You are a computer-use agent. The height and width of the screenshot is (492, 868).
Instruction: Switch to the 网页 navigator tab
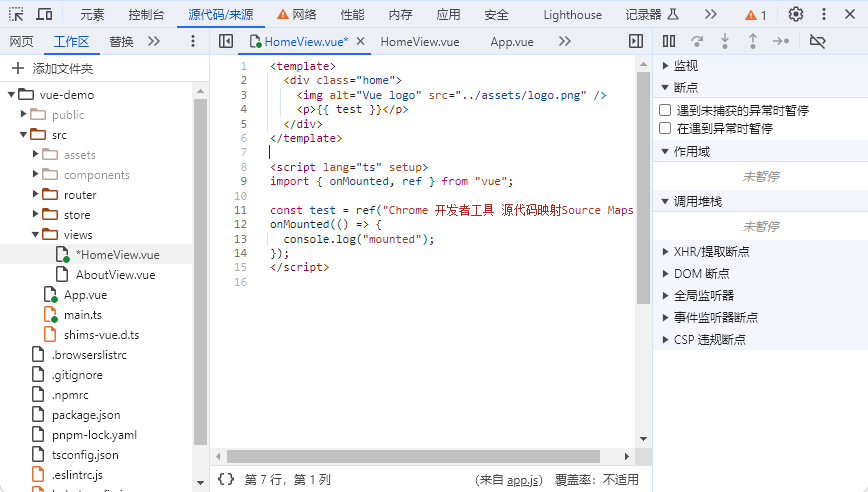(22, 41)
